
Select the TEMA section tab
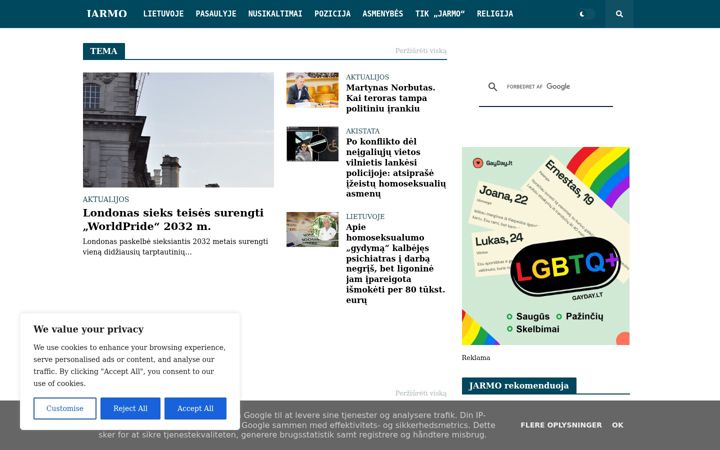pos(104,51)
